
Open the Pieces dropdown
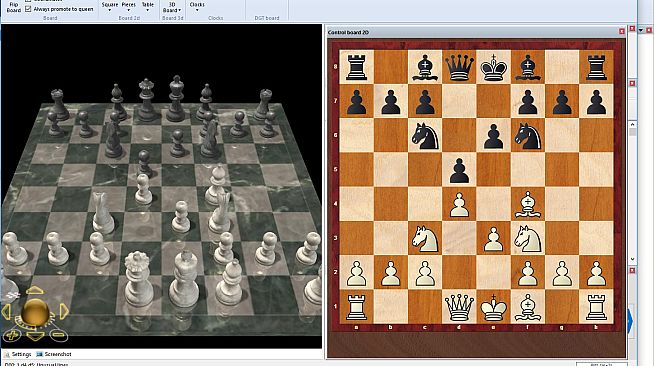coord(128,7)
